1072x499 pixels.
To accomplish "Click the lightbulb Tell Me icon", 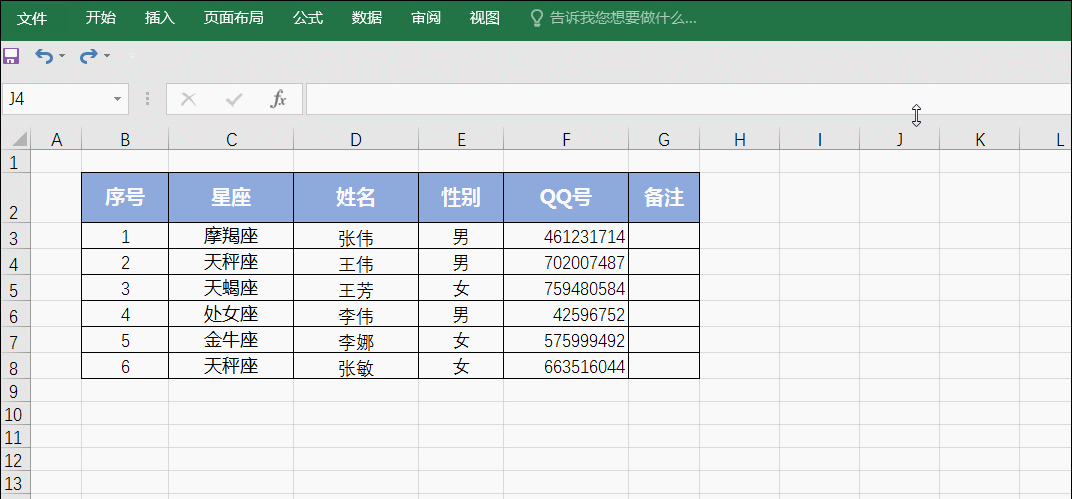I will click(536, 18).
